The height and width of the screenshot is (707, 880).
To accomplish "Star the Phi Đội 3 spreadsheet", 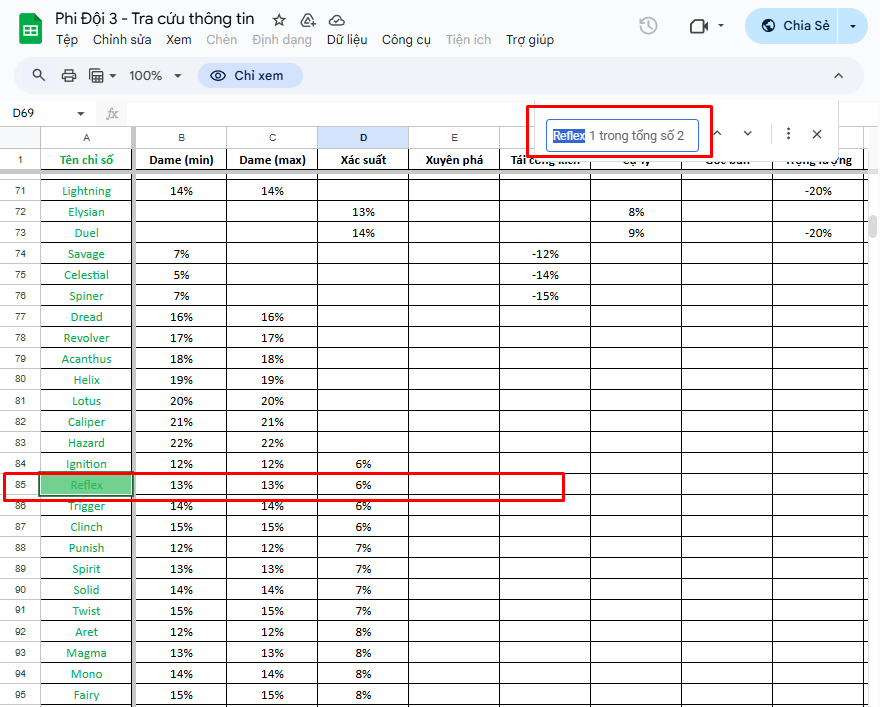I will pos(279,20).
